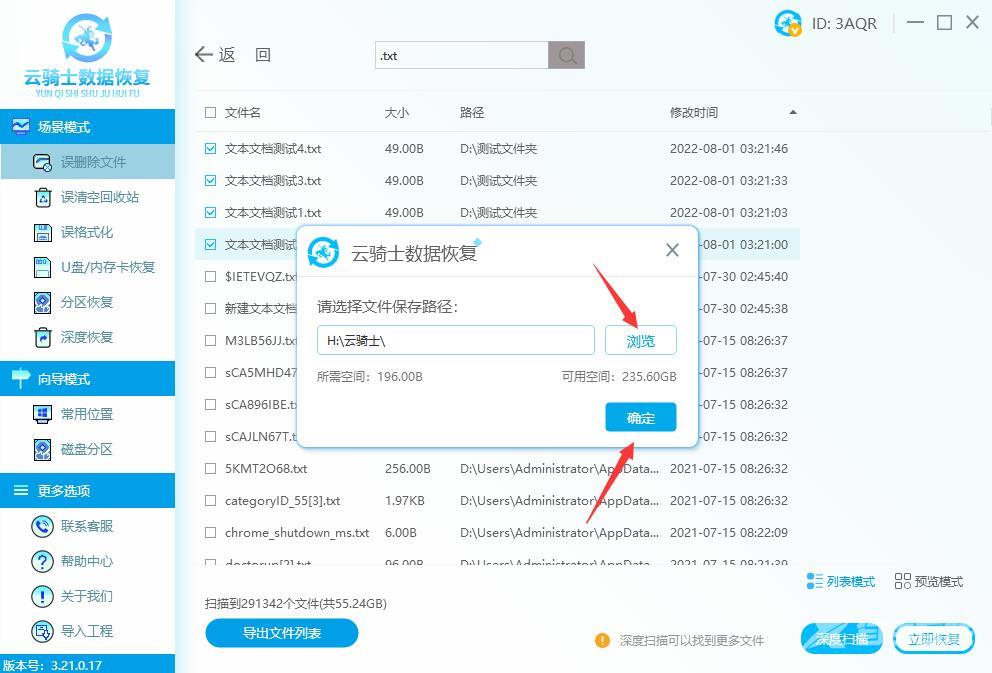Uncheck 文本文档测试1.txt checkbox
Screen dimensions: 992x673
tap(211, 213)
